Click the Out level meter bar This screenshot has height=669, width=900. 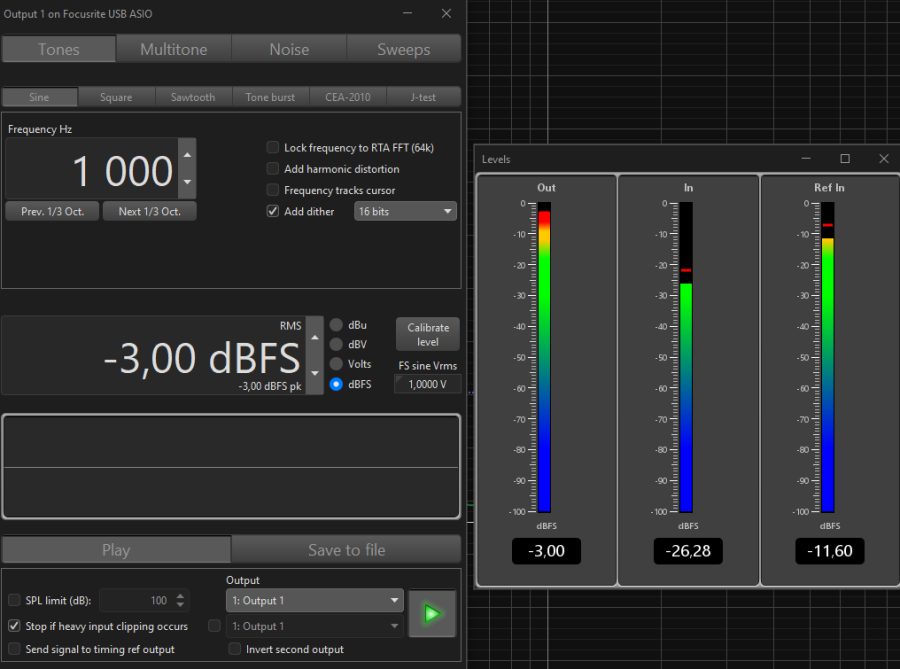click(544, 357)
